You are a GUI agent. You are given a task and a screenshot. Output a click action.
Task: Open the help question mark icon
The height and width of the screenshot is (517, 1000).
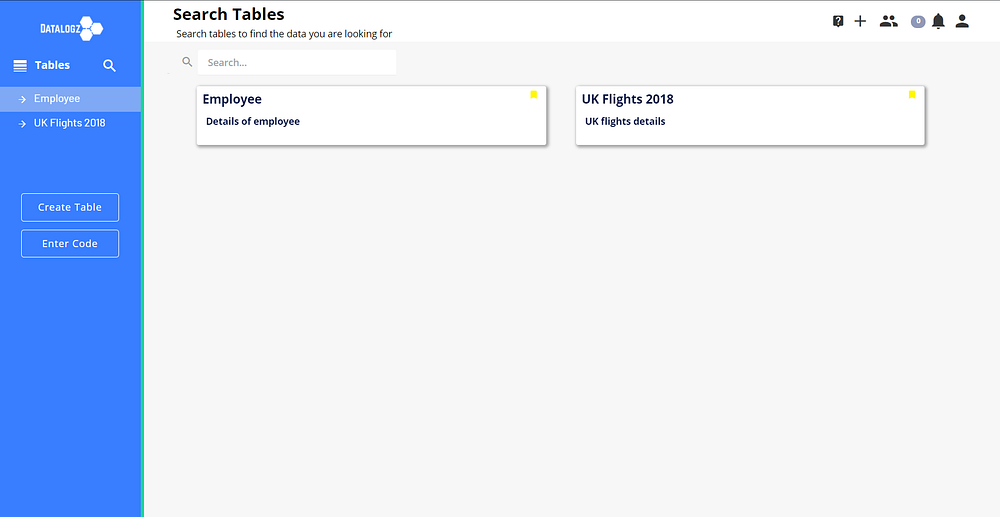pos(838,21)
